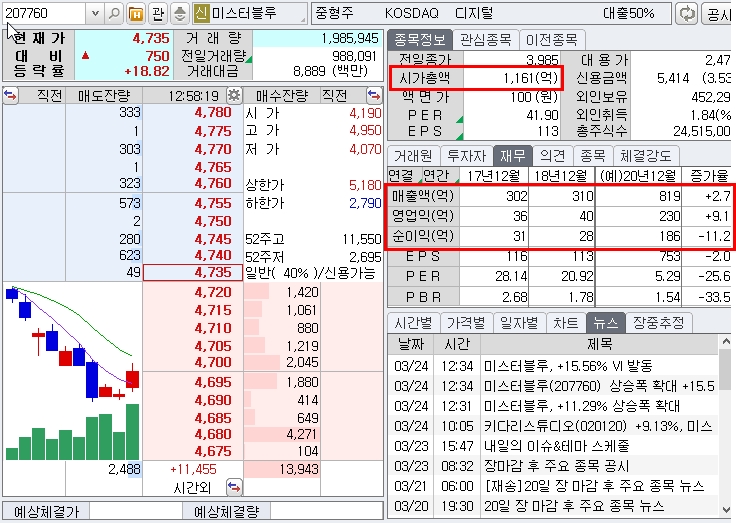The image size is (736, 523).
Task: Click the mini candlestick chart thumbnail
Action: point(72,372)
